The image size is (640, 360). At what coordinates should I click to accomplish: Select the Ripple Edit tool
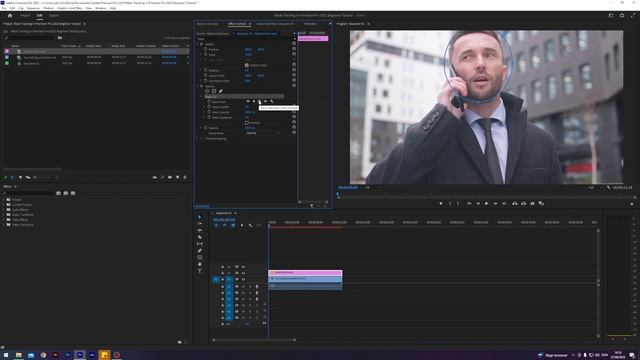click(x=200, y=230)
